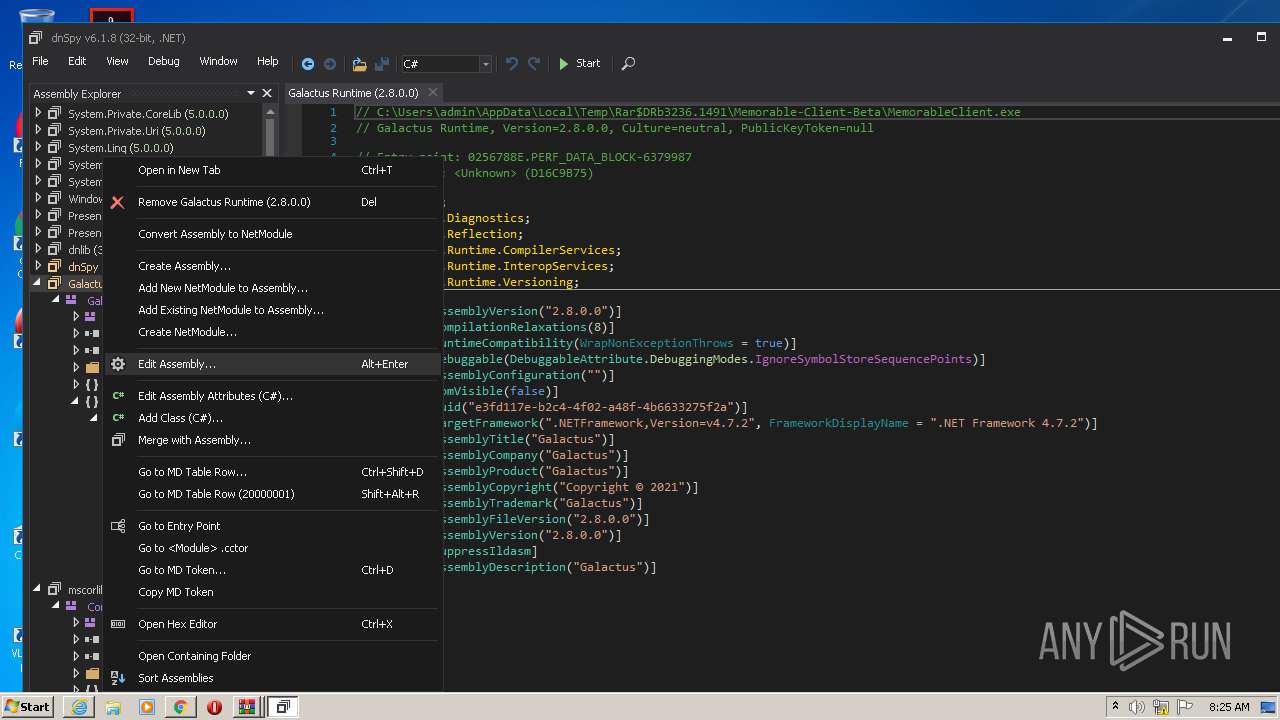Click the Redo arrow icon
The height and width of the screenshot is (720, 1280).
[534, 63]
